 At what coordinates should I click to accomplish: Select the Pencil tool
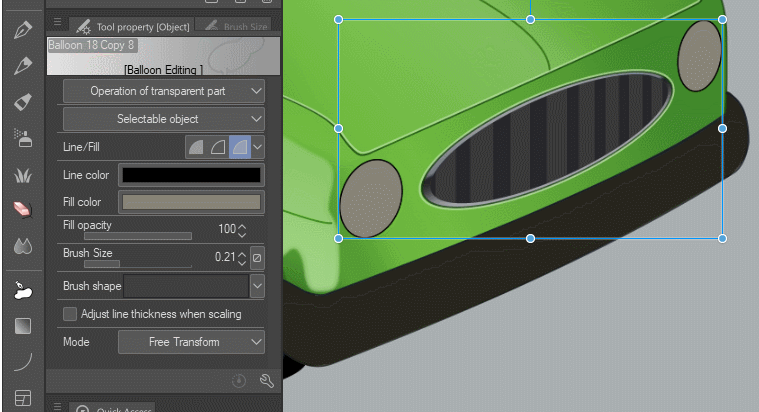click(22, 66)
